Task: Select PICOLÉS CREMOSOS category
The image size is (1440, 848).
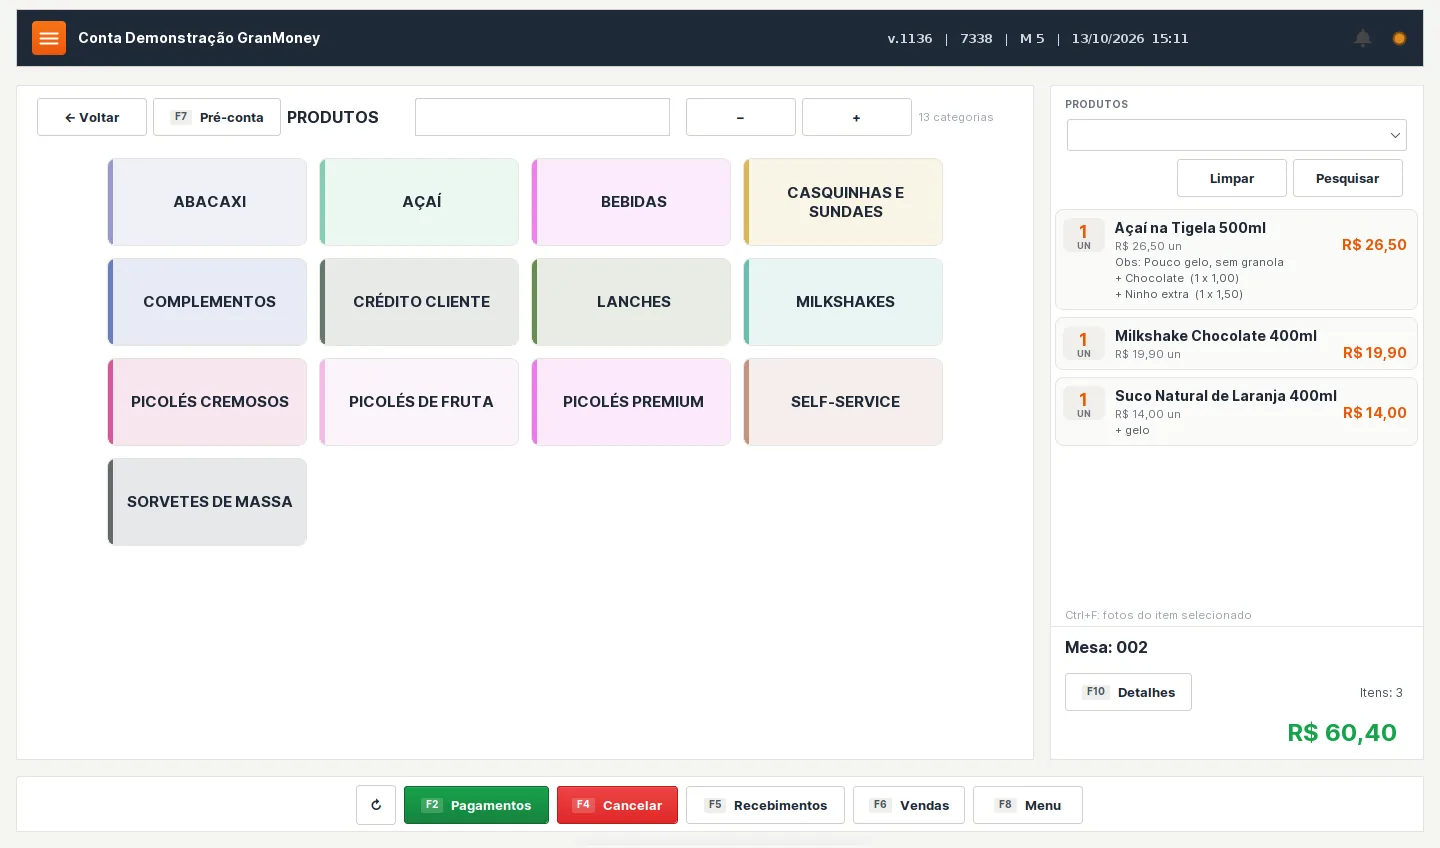Action: pos(207,402)
